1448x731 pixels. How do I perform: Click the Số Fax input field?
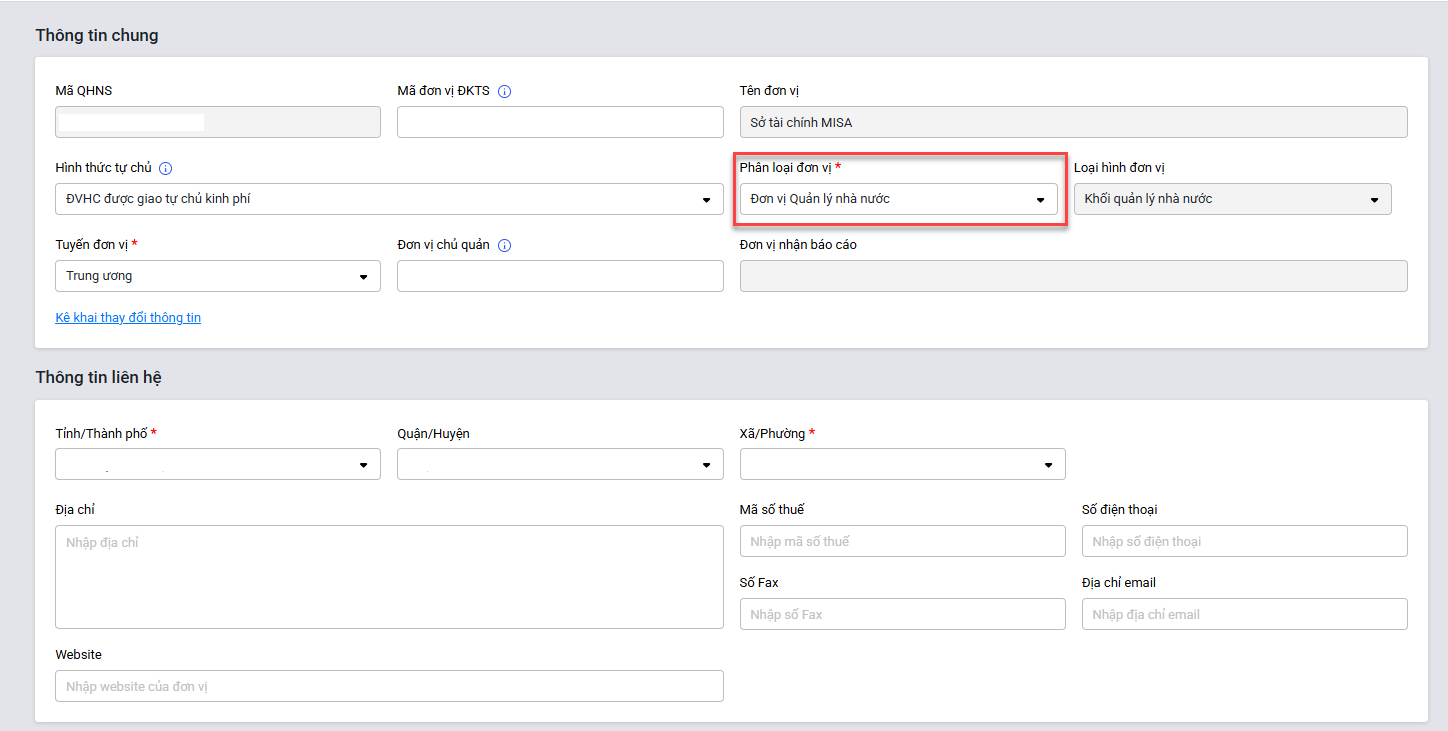(902, 614)
